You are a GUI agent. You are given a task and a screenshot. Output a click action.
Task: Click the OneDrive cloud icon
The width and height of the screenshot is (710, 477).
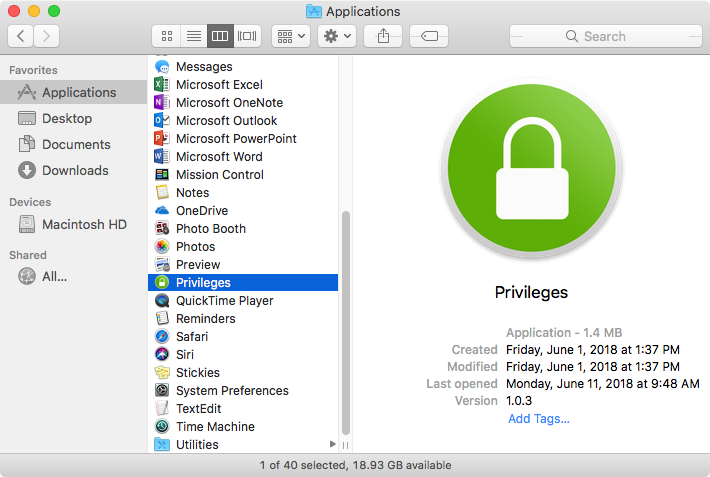pos(162,211)
